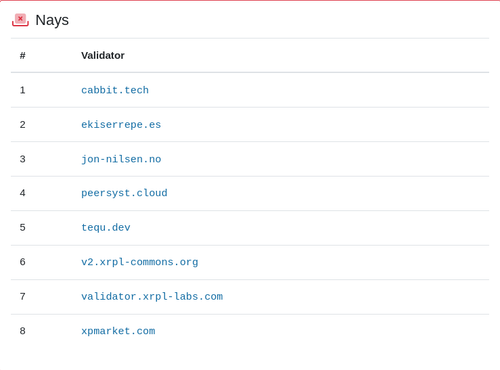Image resolution: width=500 pixels, height=370 pixels.
Task: Click the red Nays ballot box icon
Action: pos(20,20)
